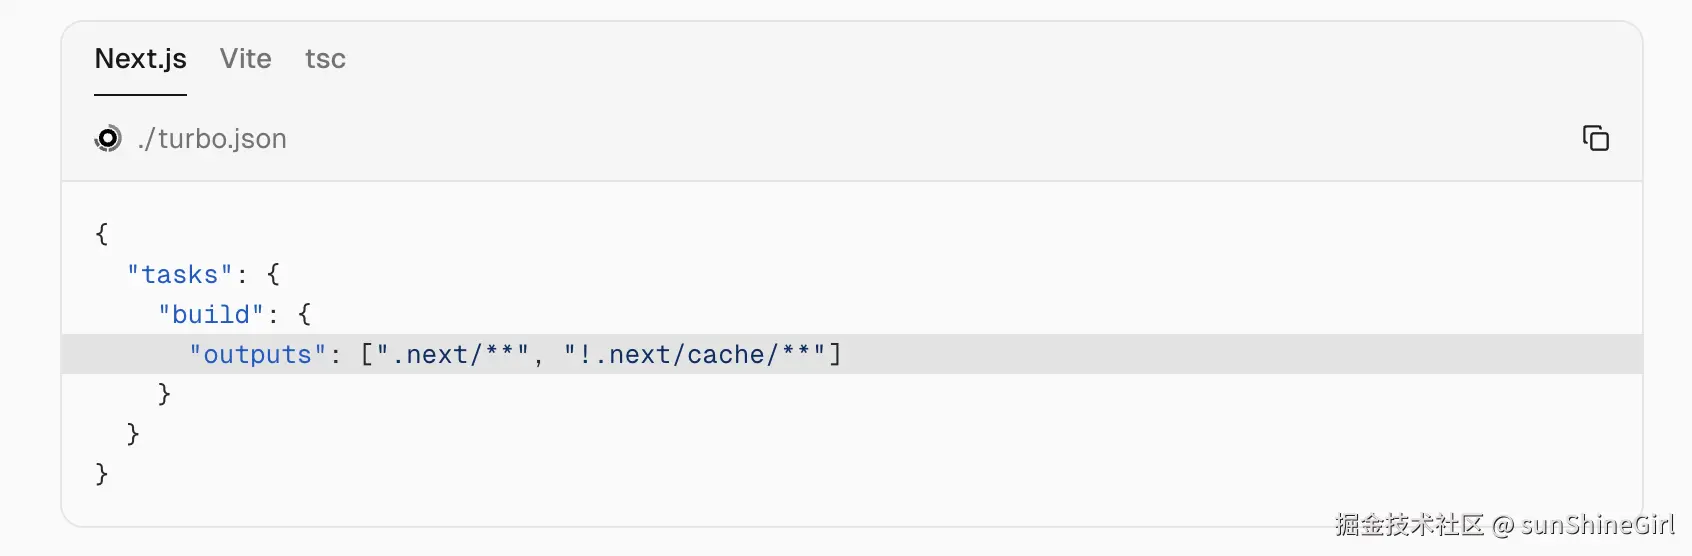The width and height of the screenshot is (1692, 556).
Task: Switch to the Vite tab
Action: pos(246,59)
